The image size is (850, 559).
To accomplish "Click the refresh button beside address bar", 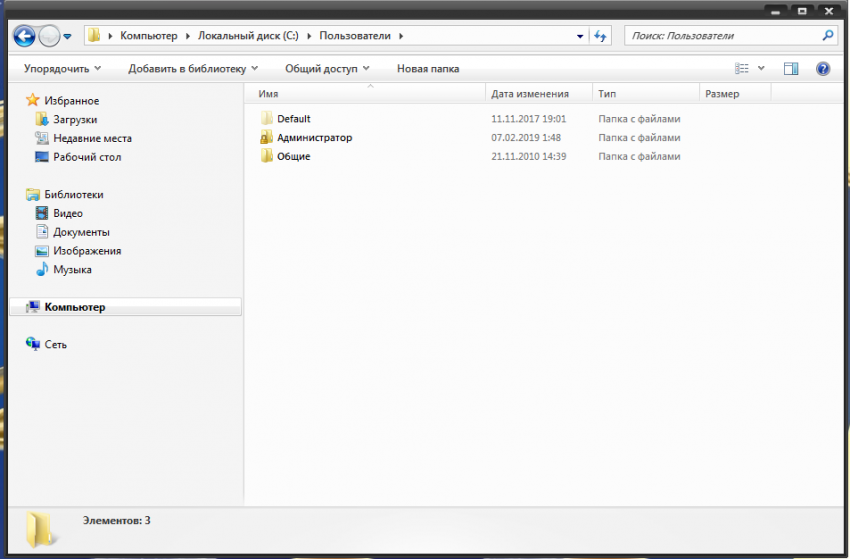I will (600, 36).
